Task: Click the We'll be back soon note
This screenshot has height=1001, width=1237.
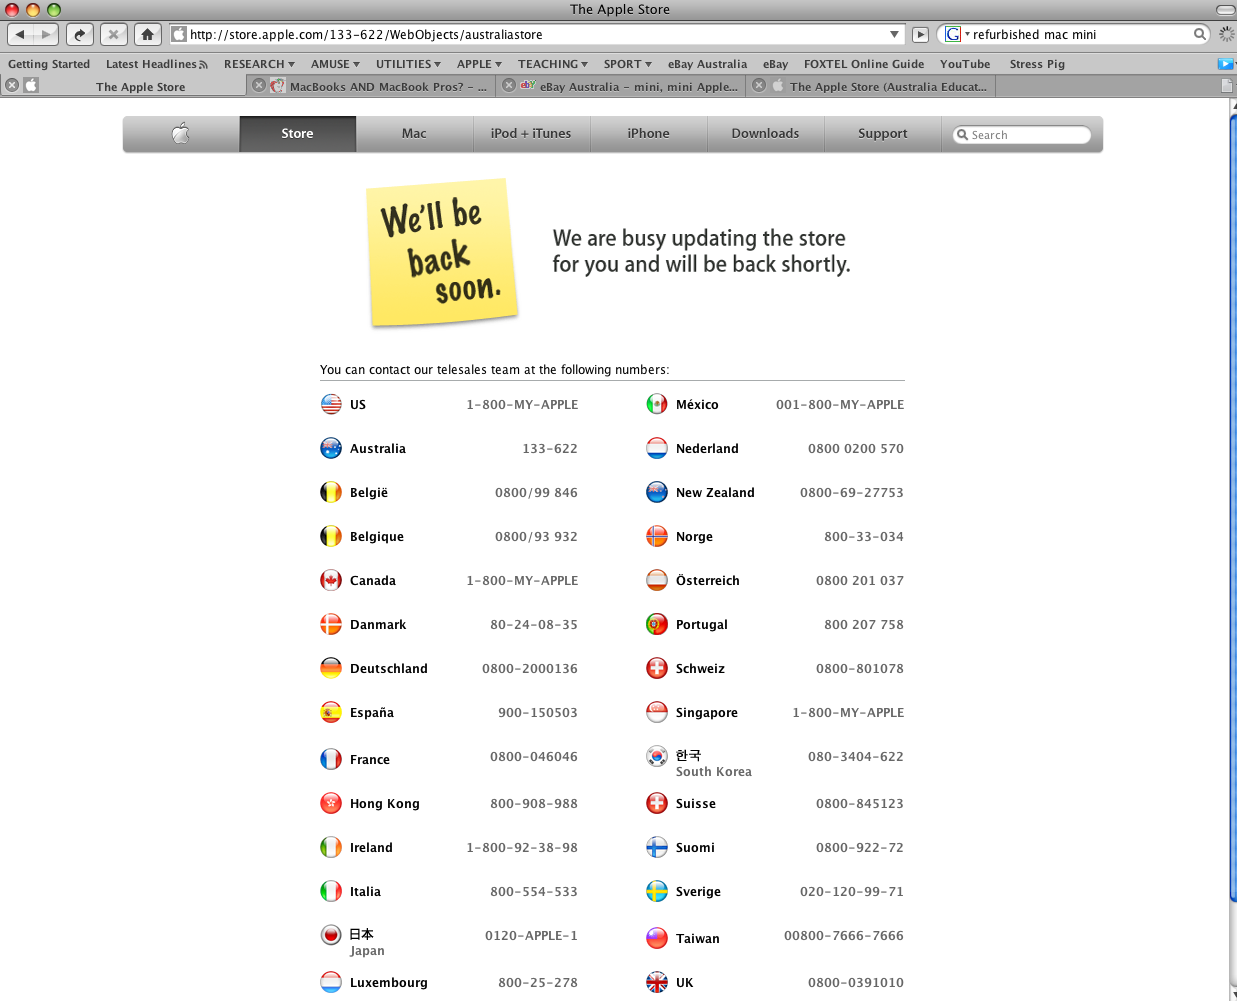Action: [x=442, y=252]
